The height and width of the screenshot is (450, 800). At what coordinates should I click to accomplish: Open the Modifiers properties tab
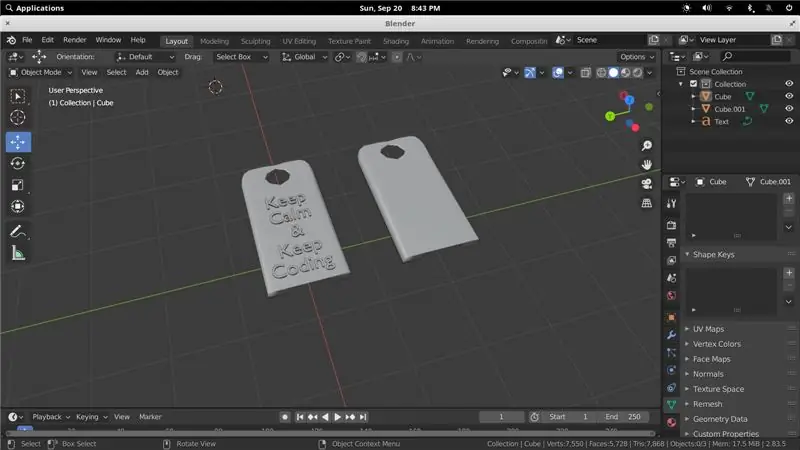(671, 335)
